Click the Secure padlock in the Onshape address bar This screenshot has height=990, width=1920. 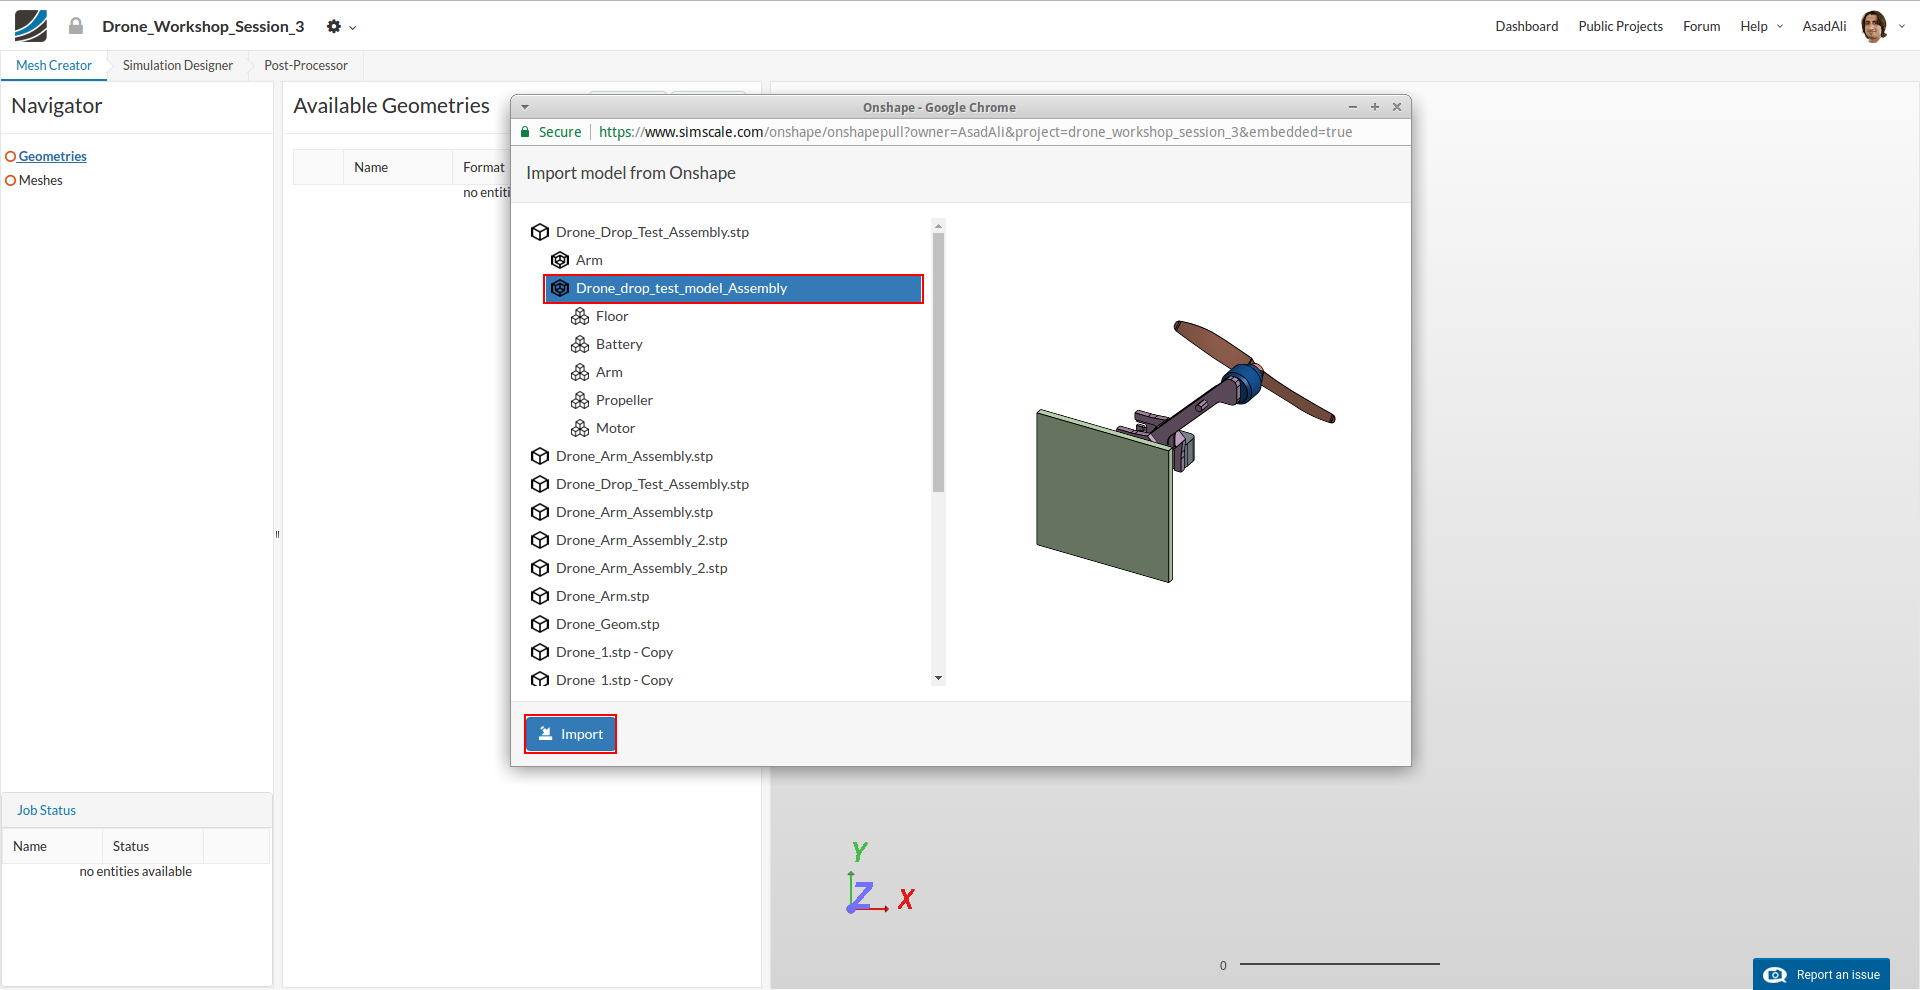point(525,132)
